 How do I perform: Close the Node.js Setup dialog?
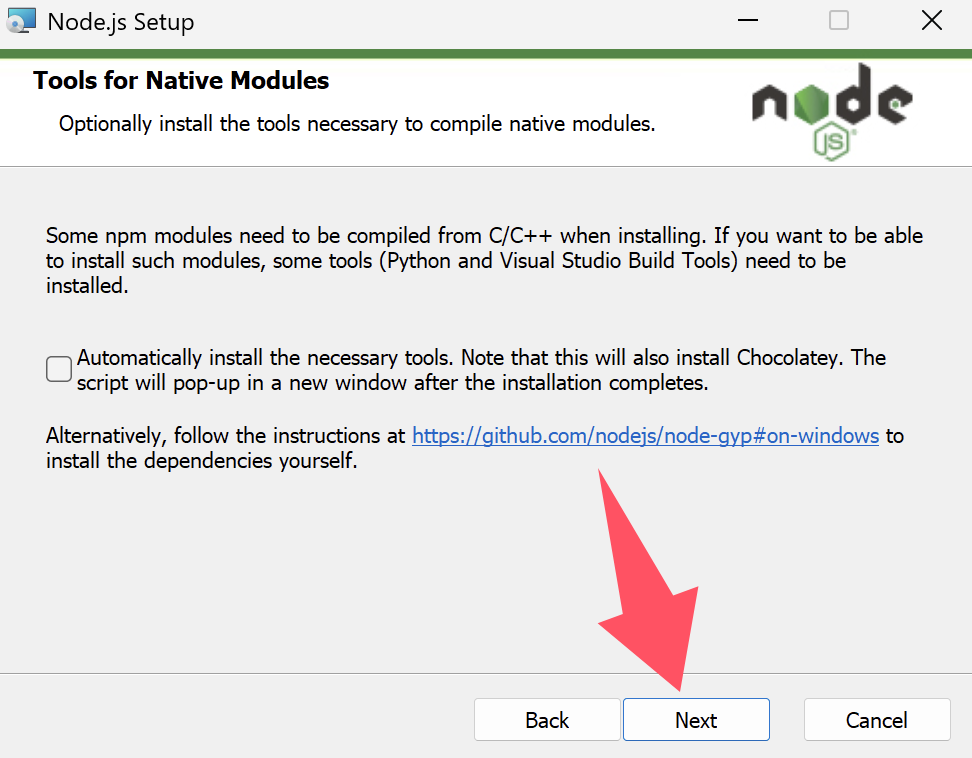click(931, 21)
